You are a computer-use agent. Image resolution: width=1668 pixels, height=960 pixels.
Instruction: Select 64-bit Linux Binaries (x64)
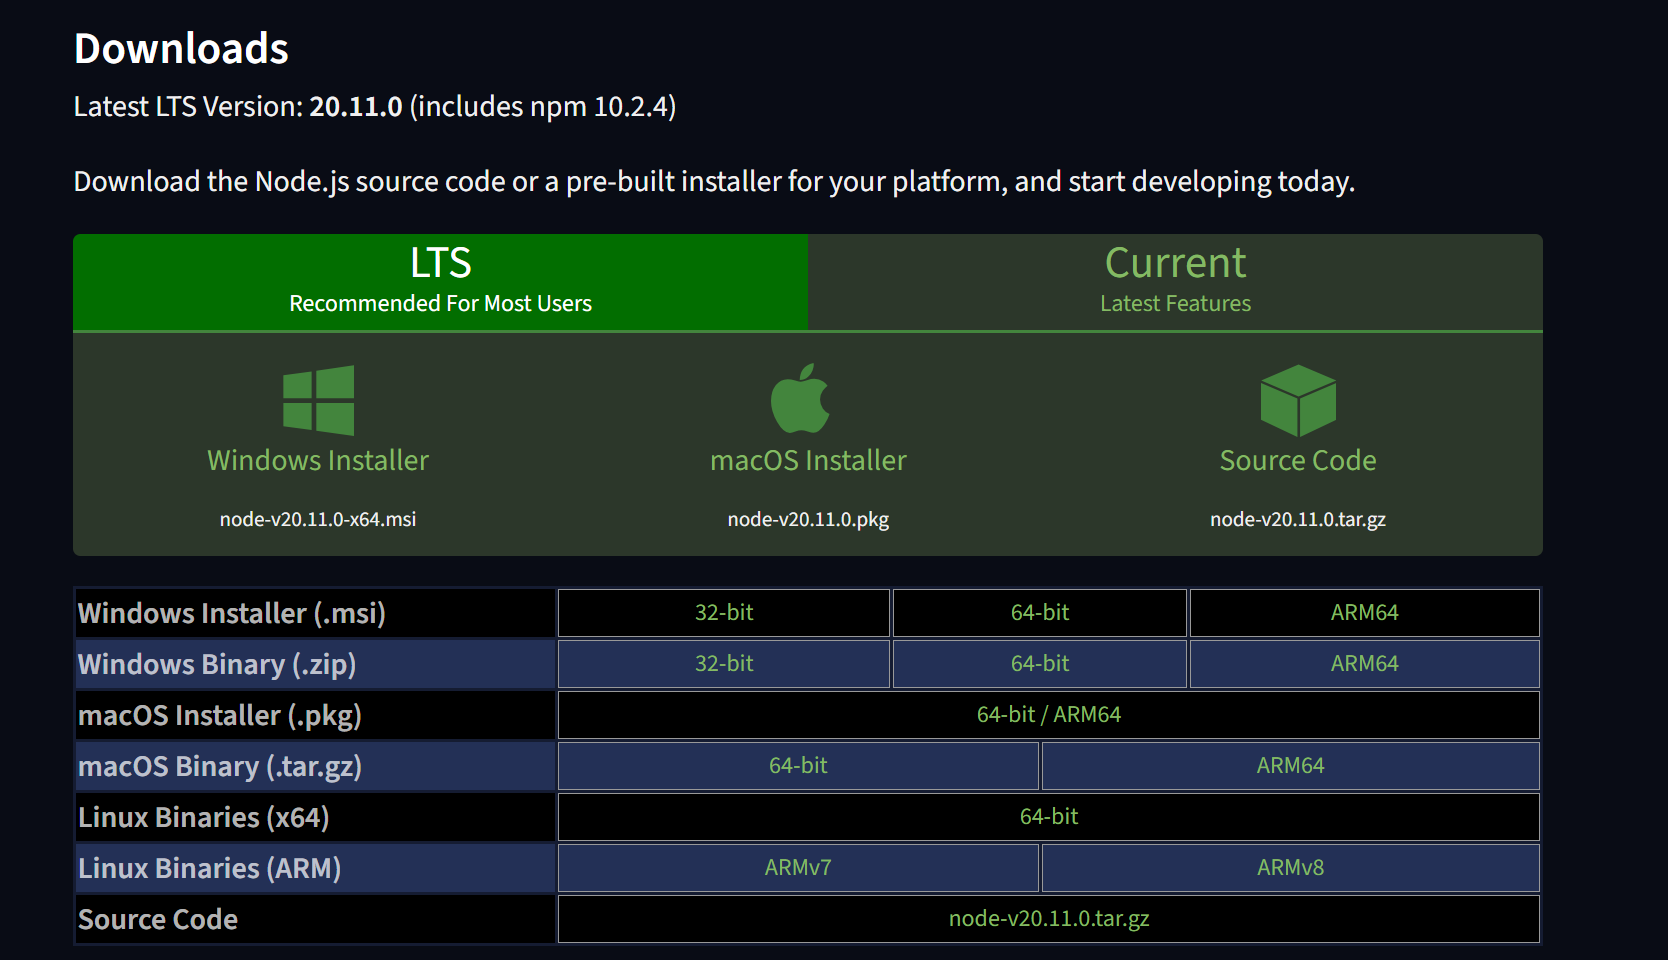tap(1049, 817)
